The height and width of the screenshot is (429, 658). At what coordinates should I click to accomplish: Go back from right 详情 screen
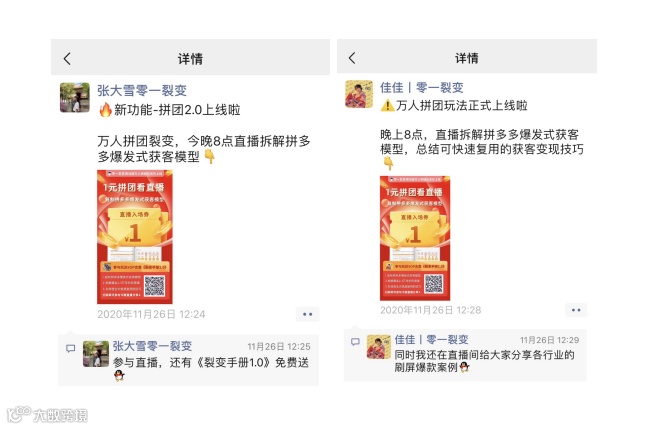coord(352,58)
